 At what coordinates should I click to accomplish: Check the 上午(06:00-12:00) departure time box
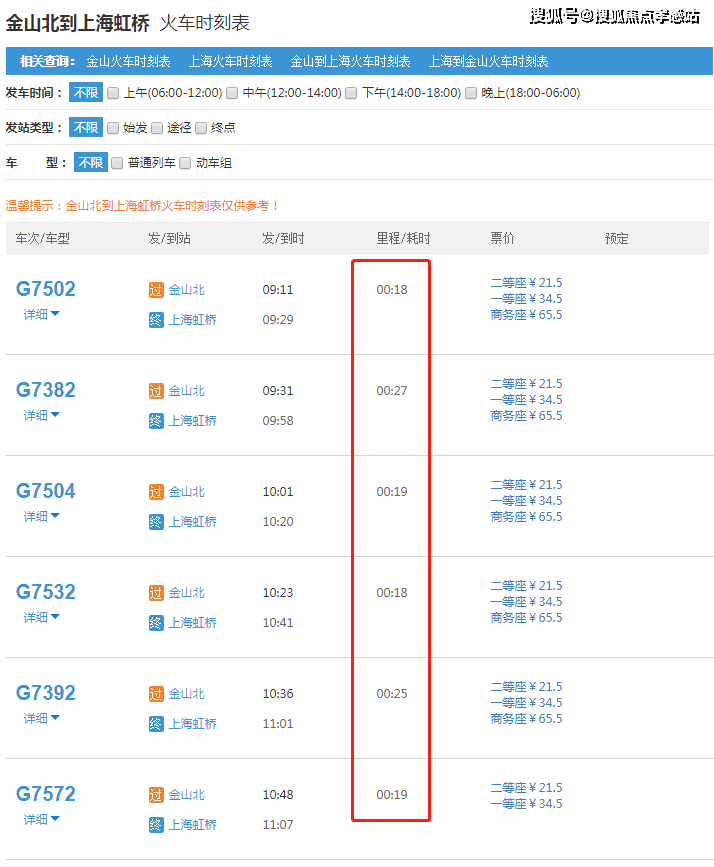point(113,93)
